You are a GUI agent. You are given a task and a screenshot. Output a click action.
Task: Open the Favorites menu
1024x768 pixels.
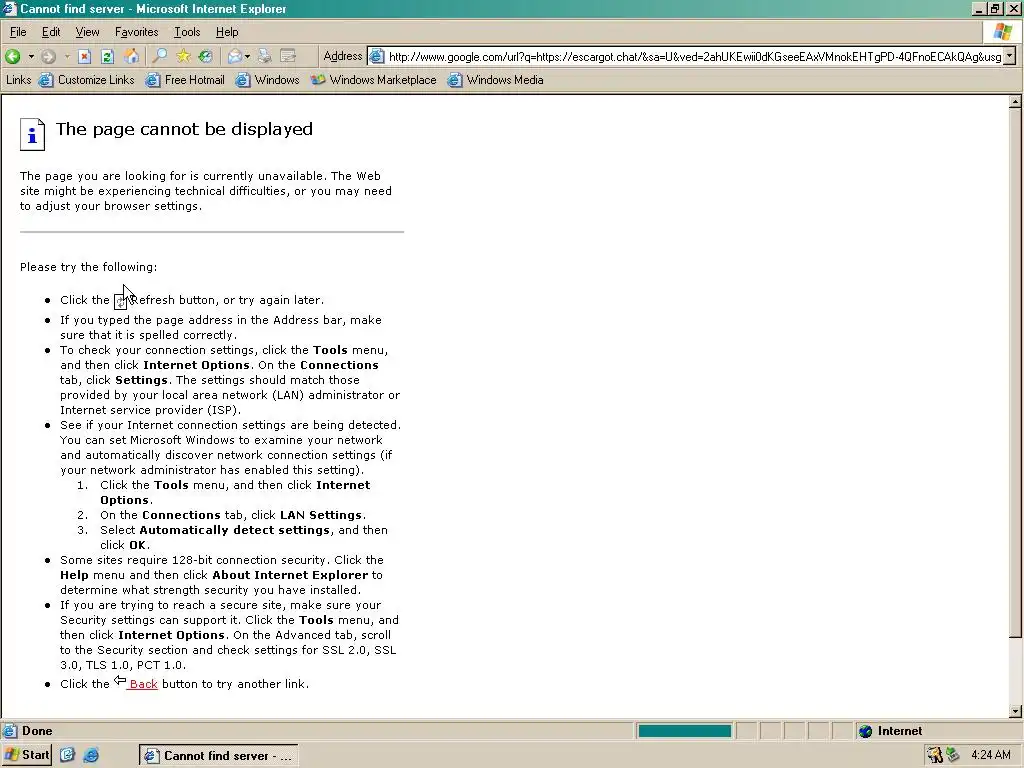136,31
